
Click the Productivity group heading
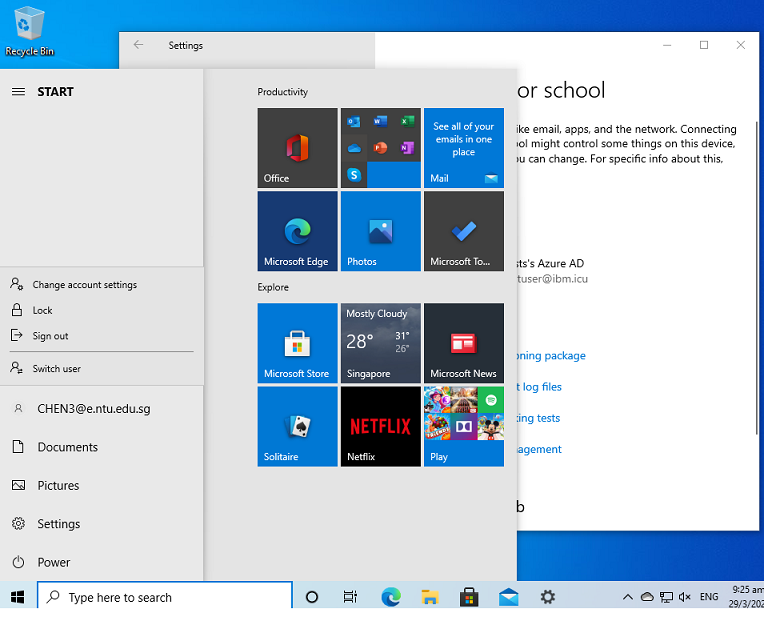[283, 92]
